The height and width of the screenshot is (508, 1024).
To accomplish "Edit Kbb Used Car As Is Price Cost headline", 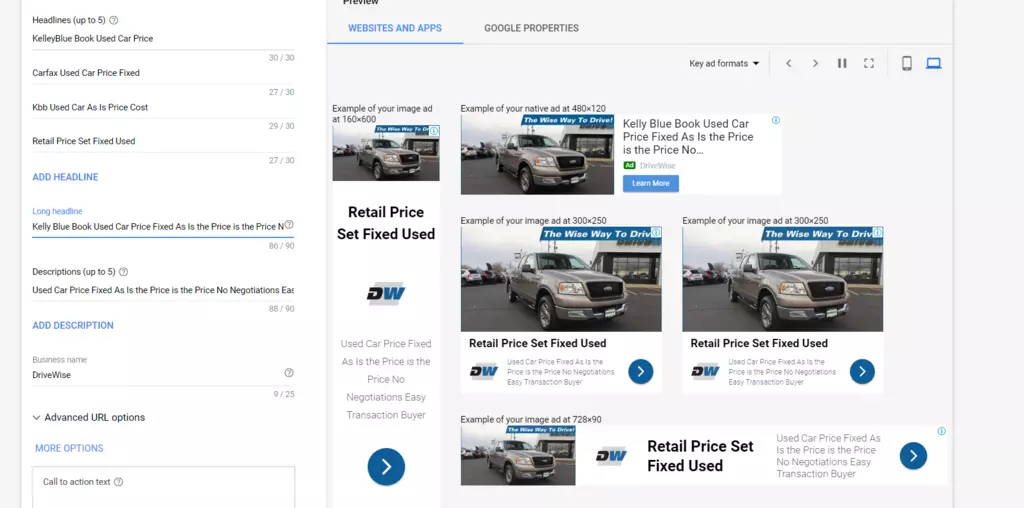I will [163, 107].
